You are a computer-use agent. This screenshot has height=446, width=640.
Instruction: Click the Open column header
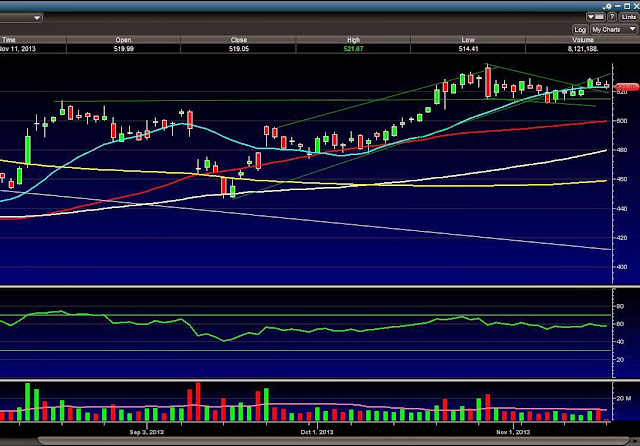click(x=123, y=40)
